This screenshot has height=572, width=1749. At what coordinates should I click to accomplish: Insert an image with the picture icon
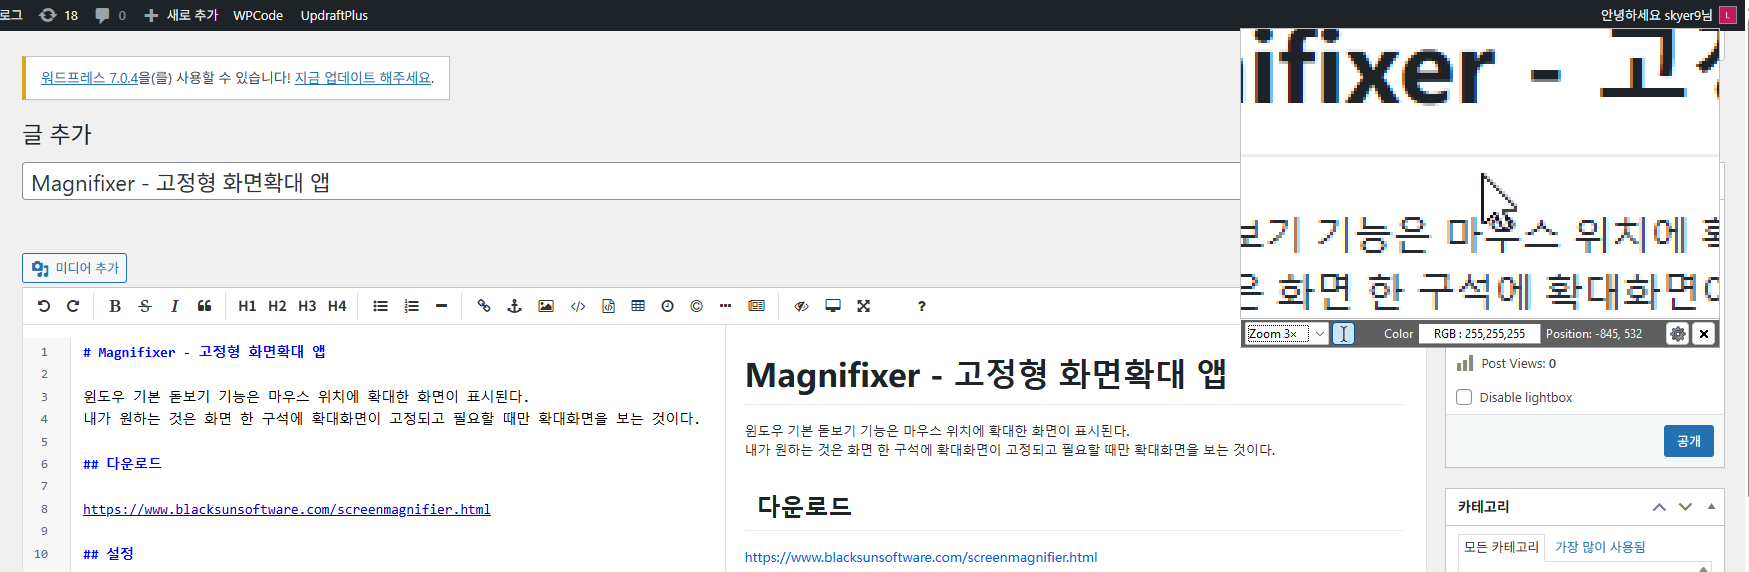pyautogui.click(x=546, y=306)
